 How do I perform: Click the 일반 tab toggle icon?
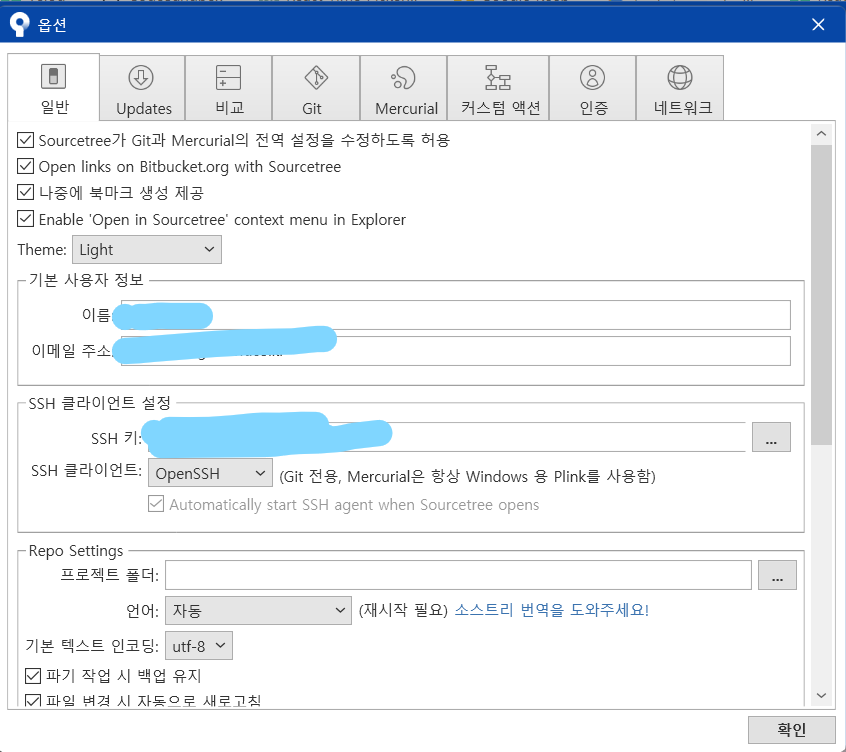click(x=53, y=76)
